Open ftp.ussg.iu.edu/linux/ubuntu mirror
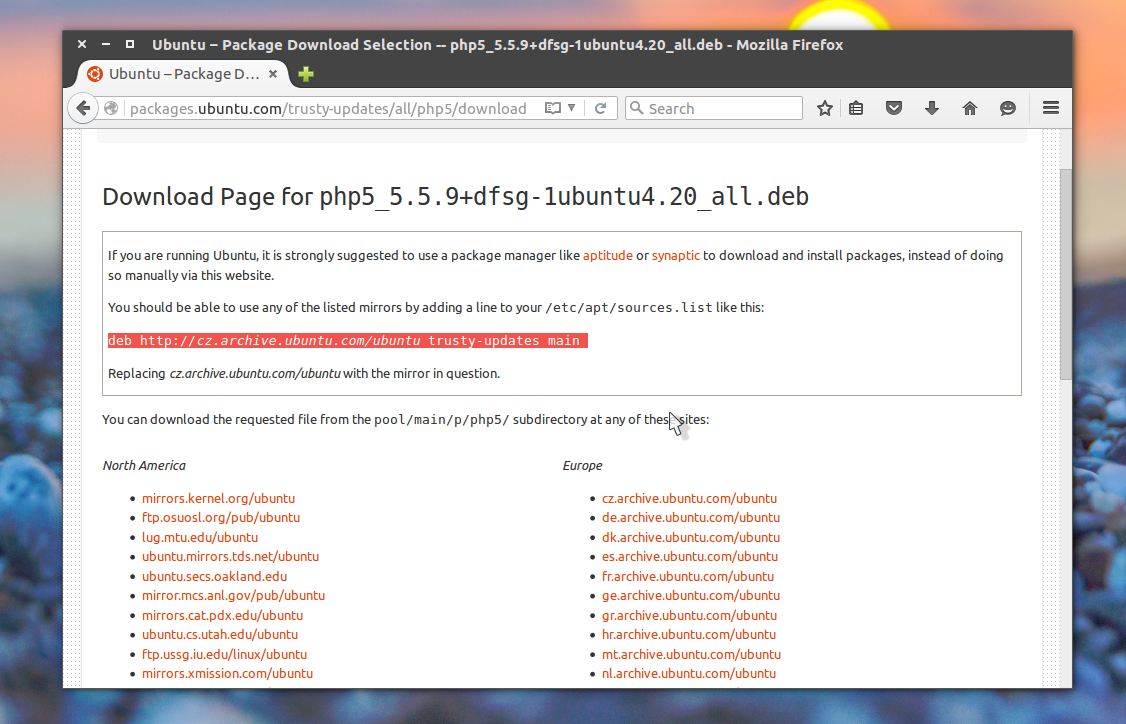The width and height of the screenshot is (1126, 724). coord(225,654)
